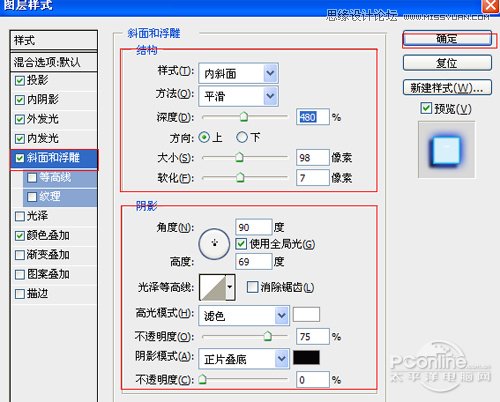Toggle the 斜面和浮雕 checkbox
Viewport: 500px width, 402px height.
tap(20, 158)
